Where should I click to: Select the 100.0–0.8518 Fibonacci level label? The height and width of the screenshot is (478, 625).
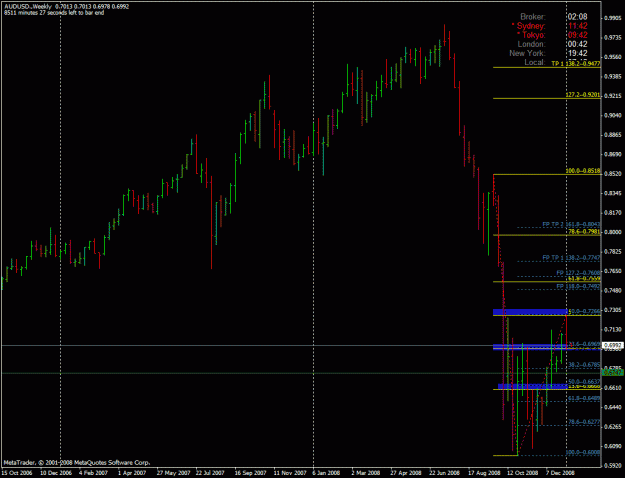[583, 171]
